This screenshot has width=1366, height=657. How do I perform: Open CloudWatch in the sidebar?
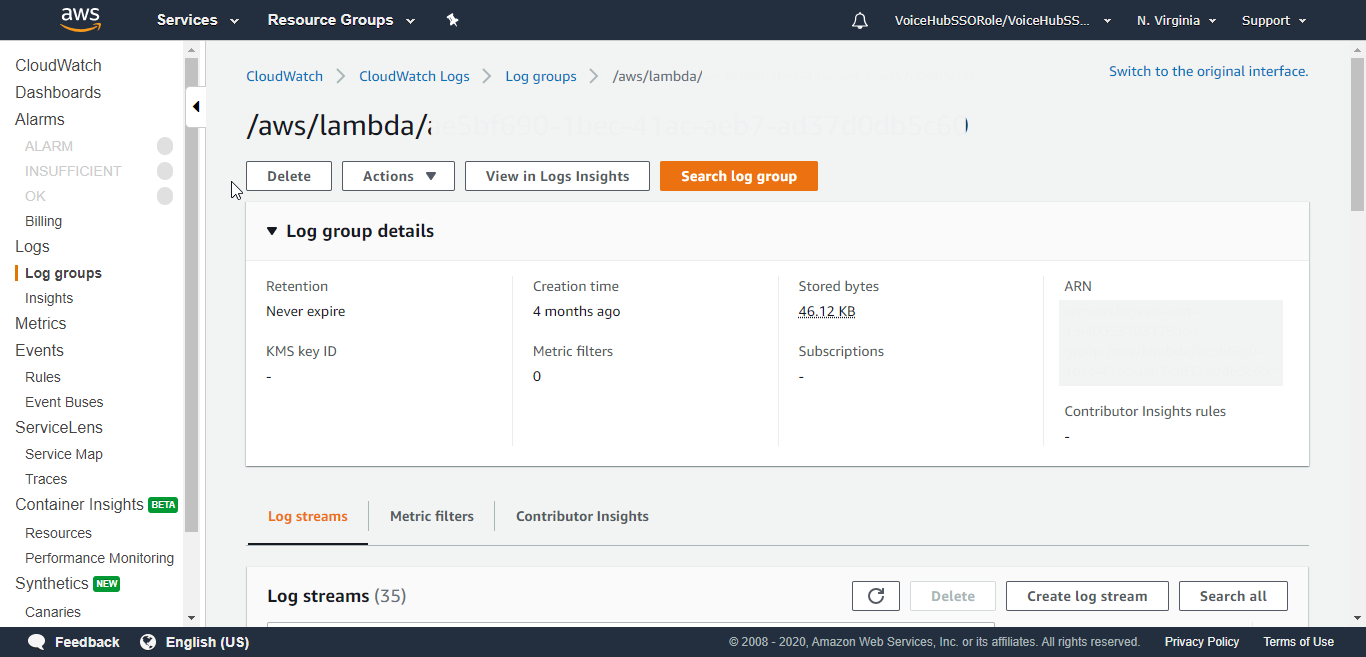(x=58, y=65)
